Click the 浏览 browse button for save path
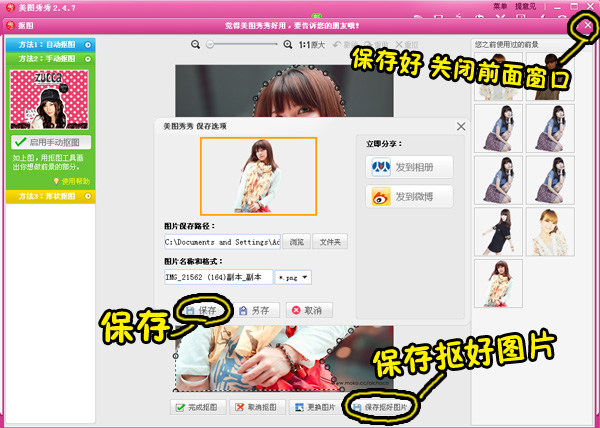The image size is (600, 428). click(x=296, y=242)
